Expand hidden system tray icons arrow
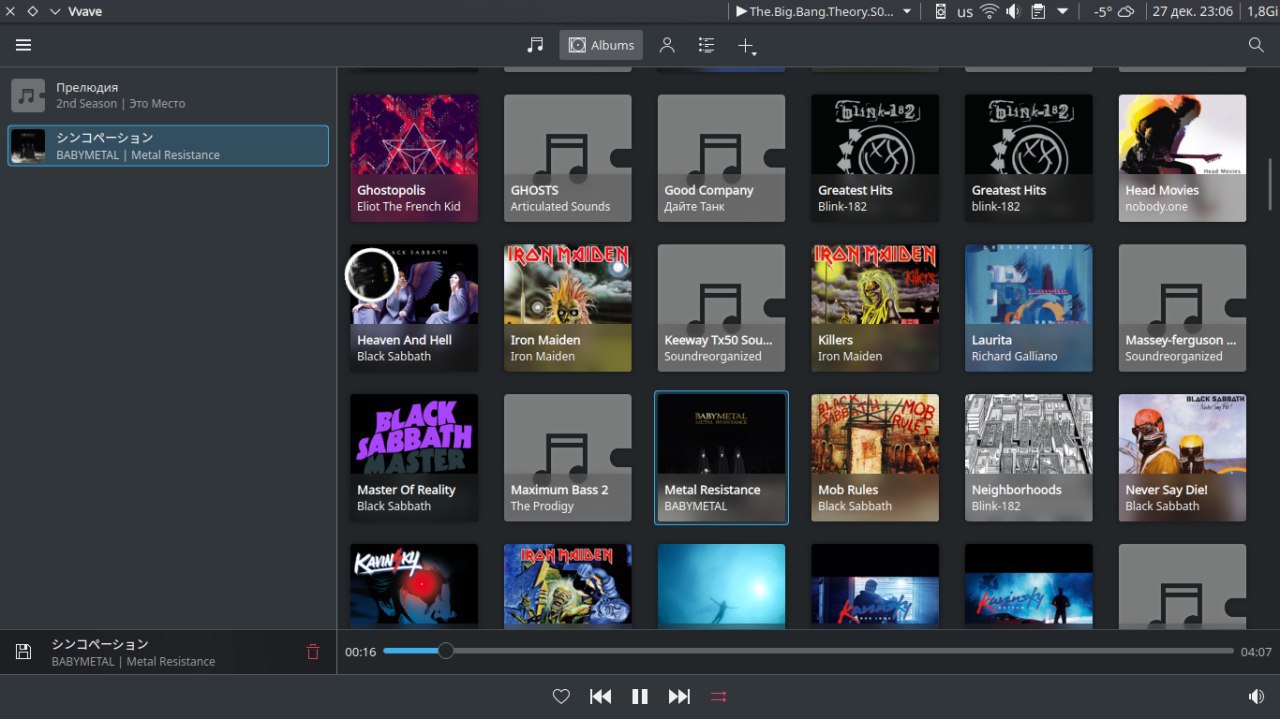Image resolution: width=1280 pixels, height=719 pixels. (1062, 12)
